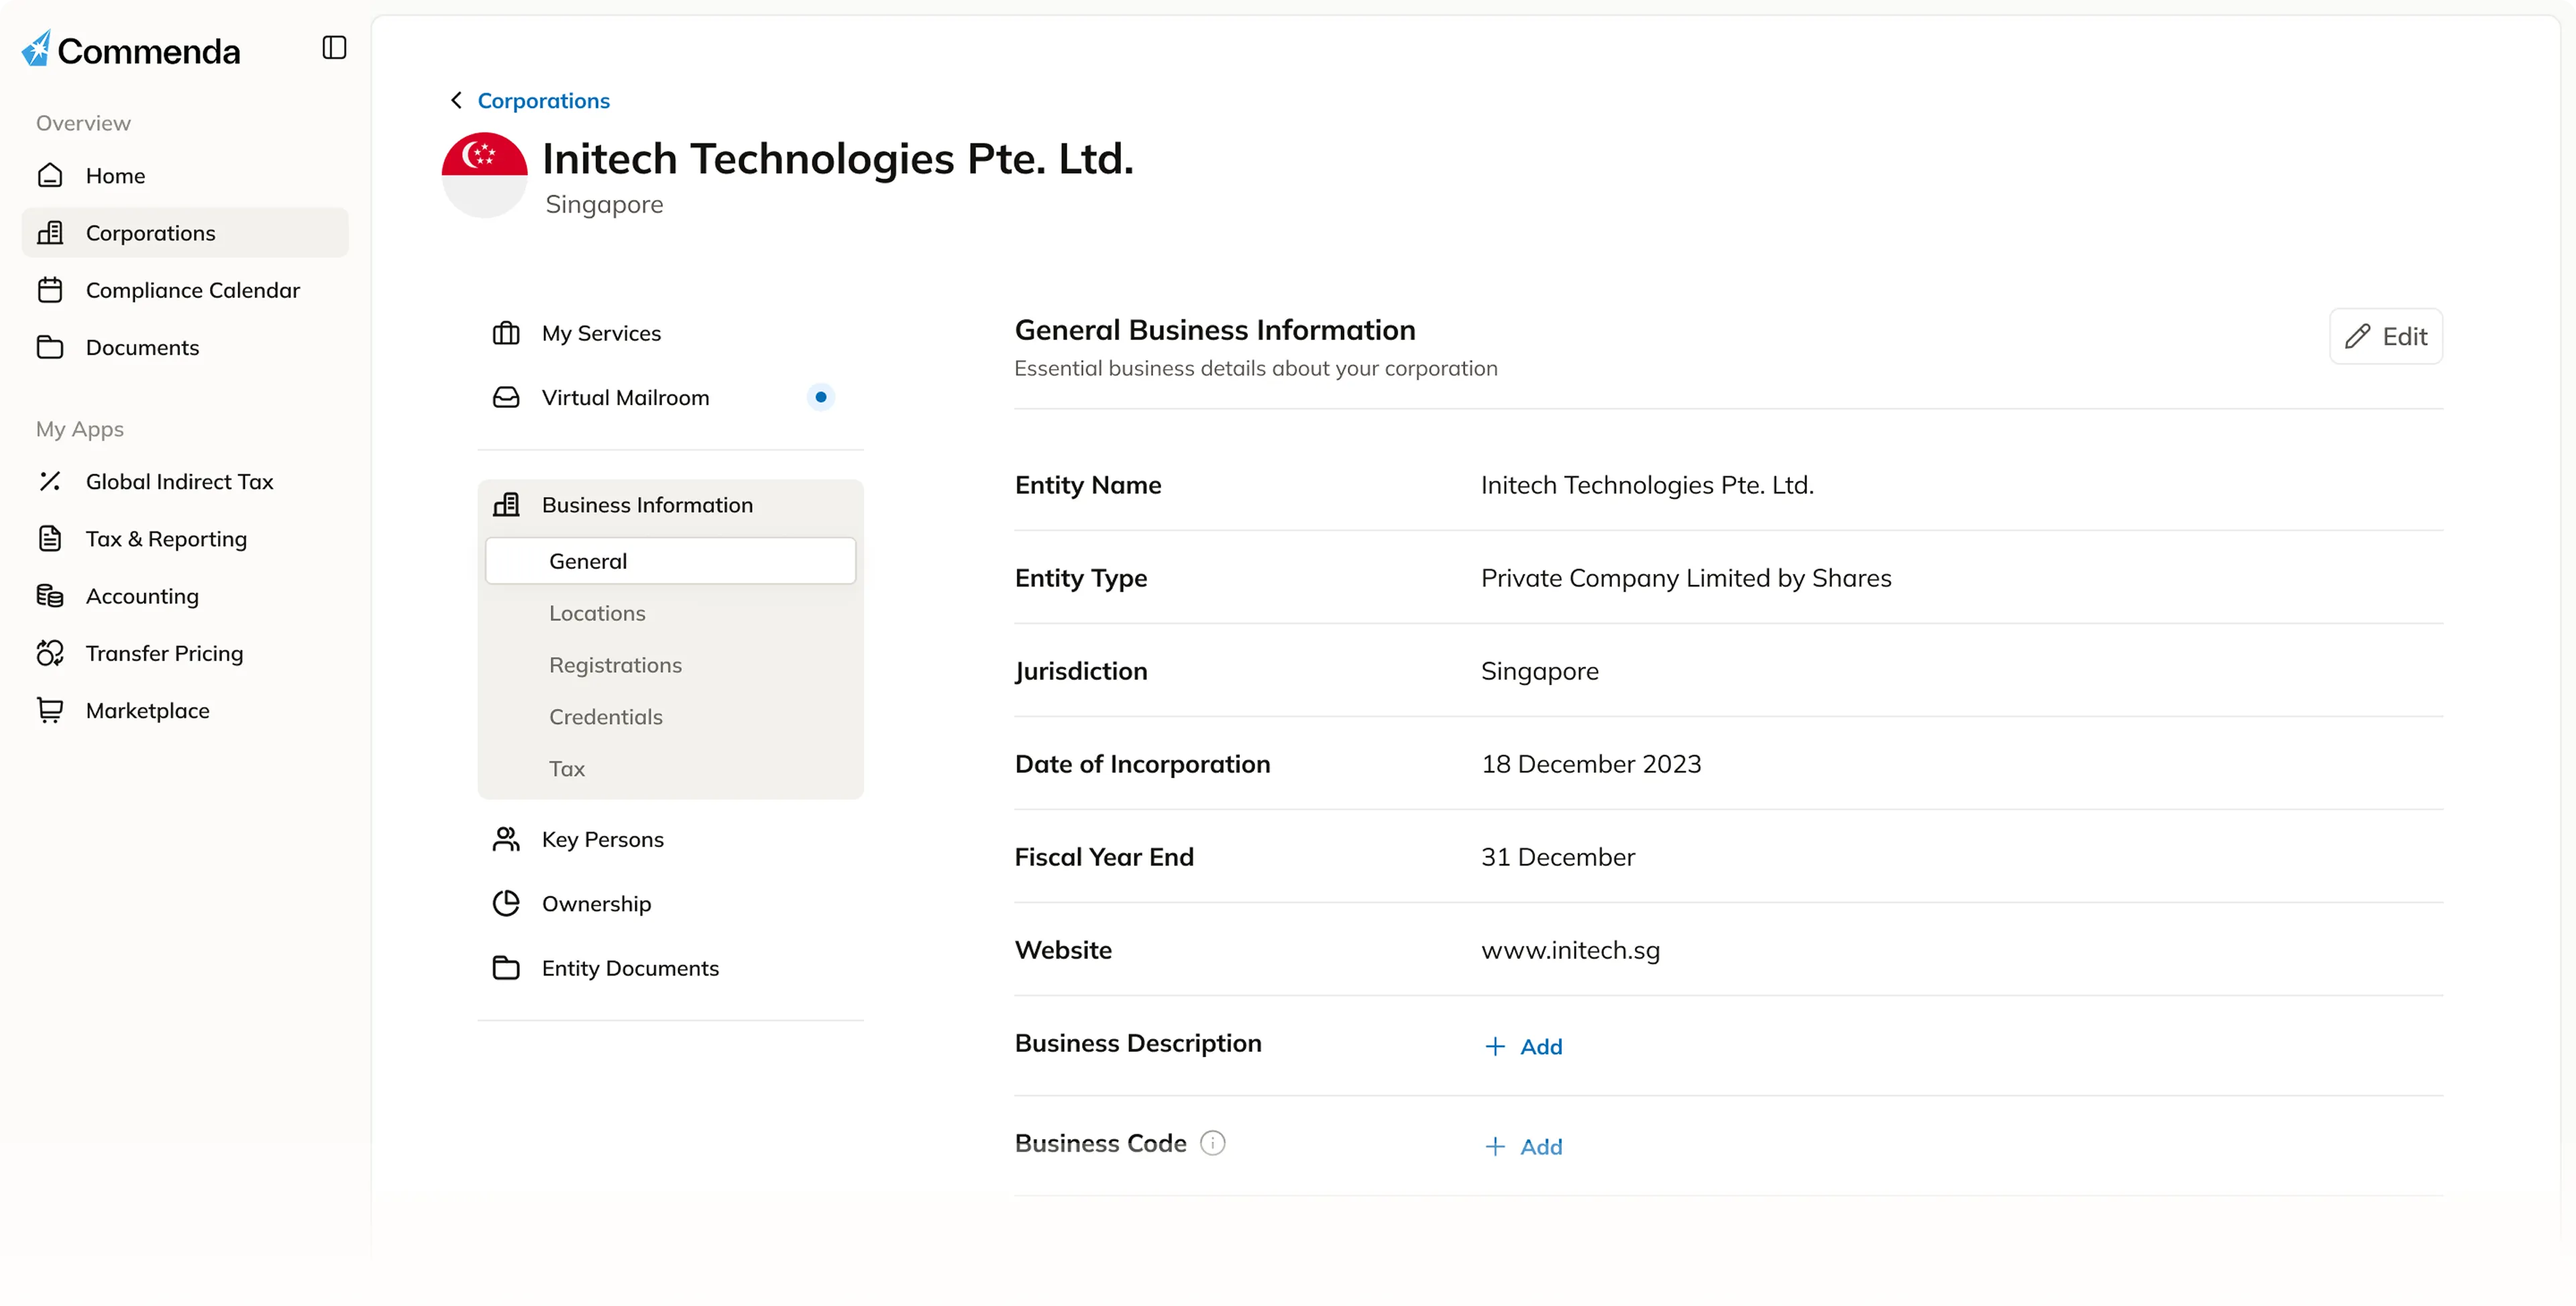Expand the Key Persons section
2576x1306 pixels.
pyautogui.click(x=602, y=839)
